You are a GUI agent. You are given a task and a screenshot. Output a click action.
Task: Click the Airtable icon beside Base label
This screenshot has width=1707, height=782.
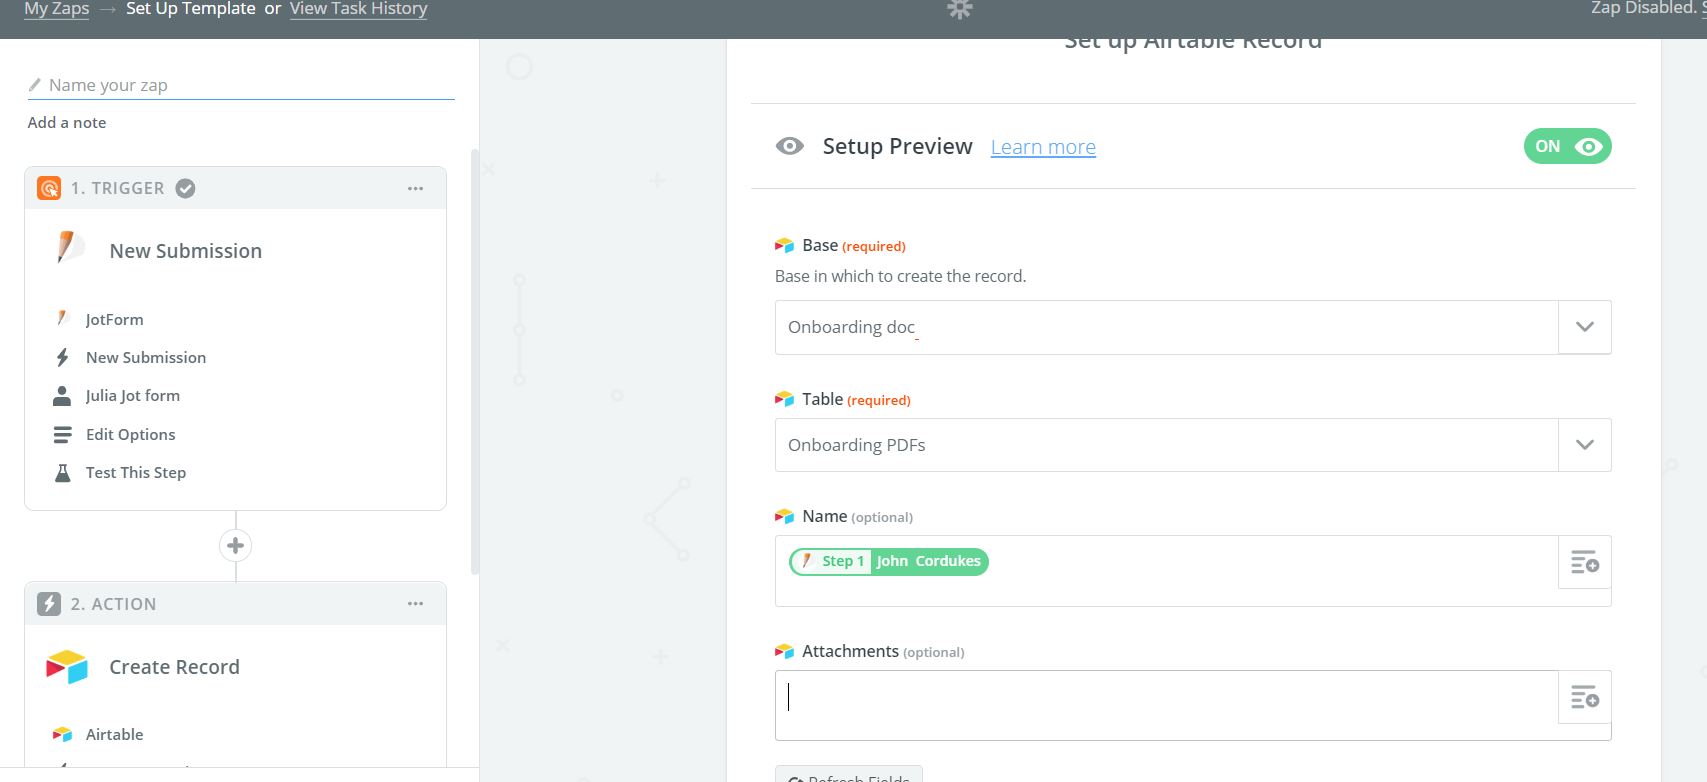pos(784,245)
